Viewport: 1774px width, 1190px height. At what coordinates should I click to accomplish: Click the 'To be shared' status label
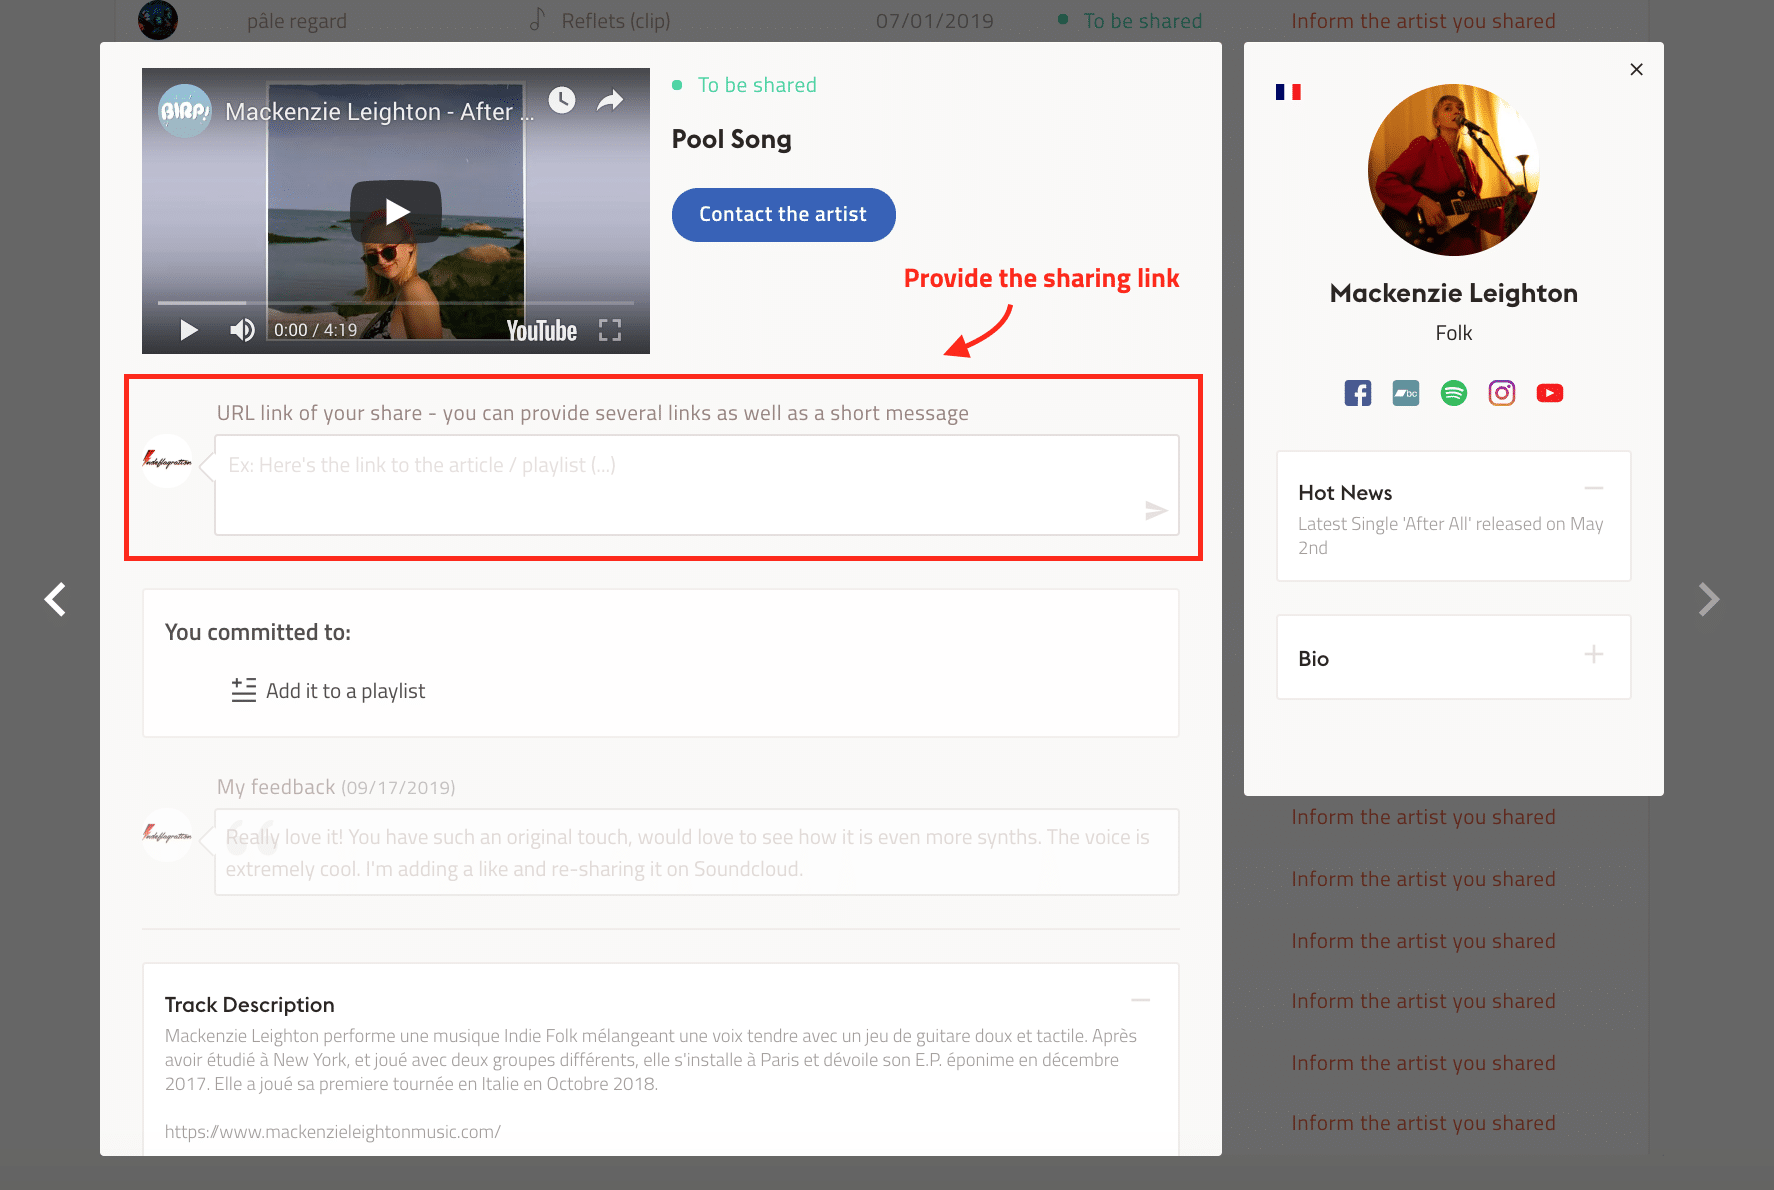[x=757, y=85]
